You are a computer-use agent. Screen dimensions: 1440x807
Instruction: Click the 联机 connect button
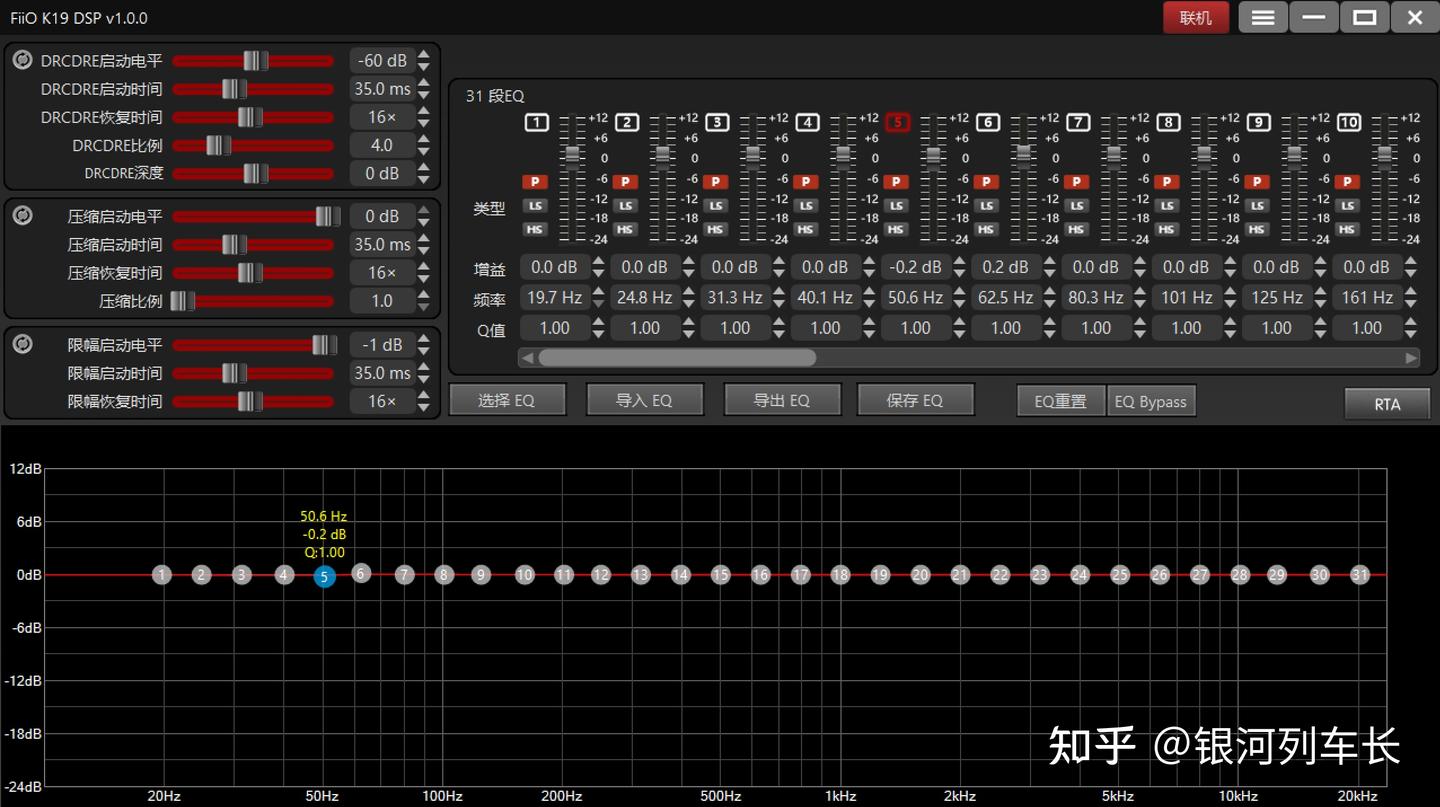point(1195,18)
